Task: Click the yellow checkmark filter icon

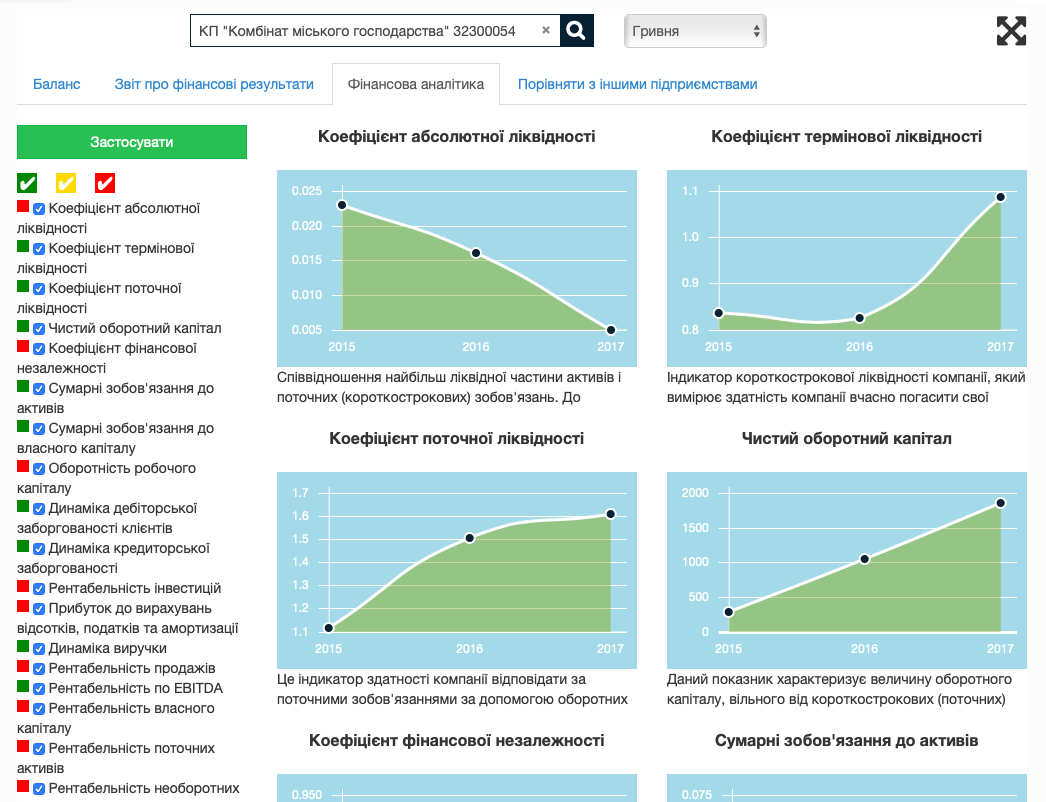Action: [x=66, y=183]
